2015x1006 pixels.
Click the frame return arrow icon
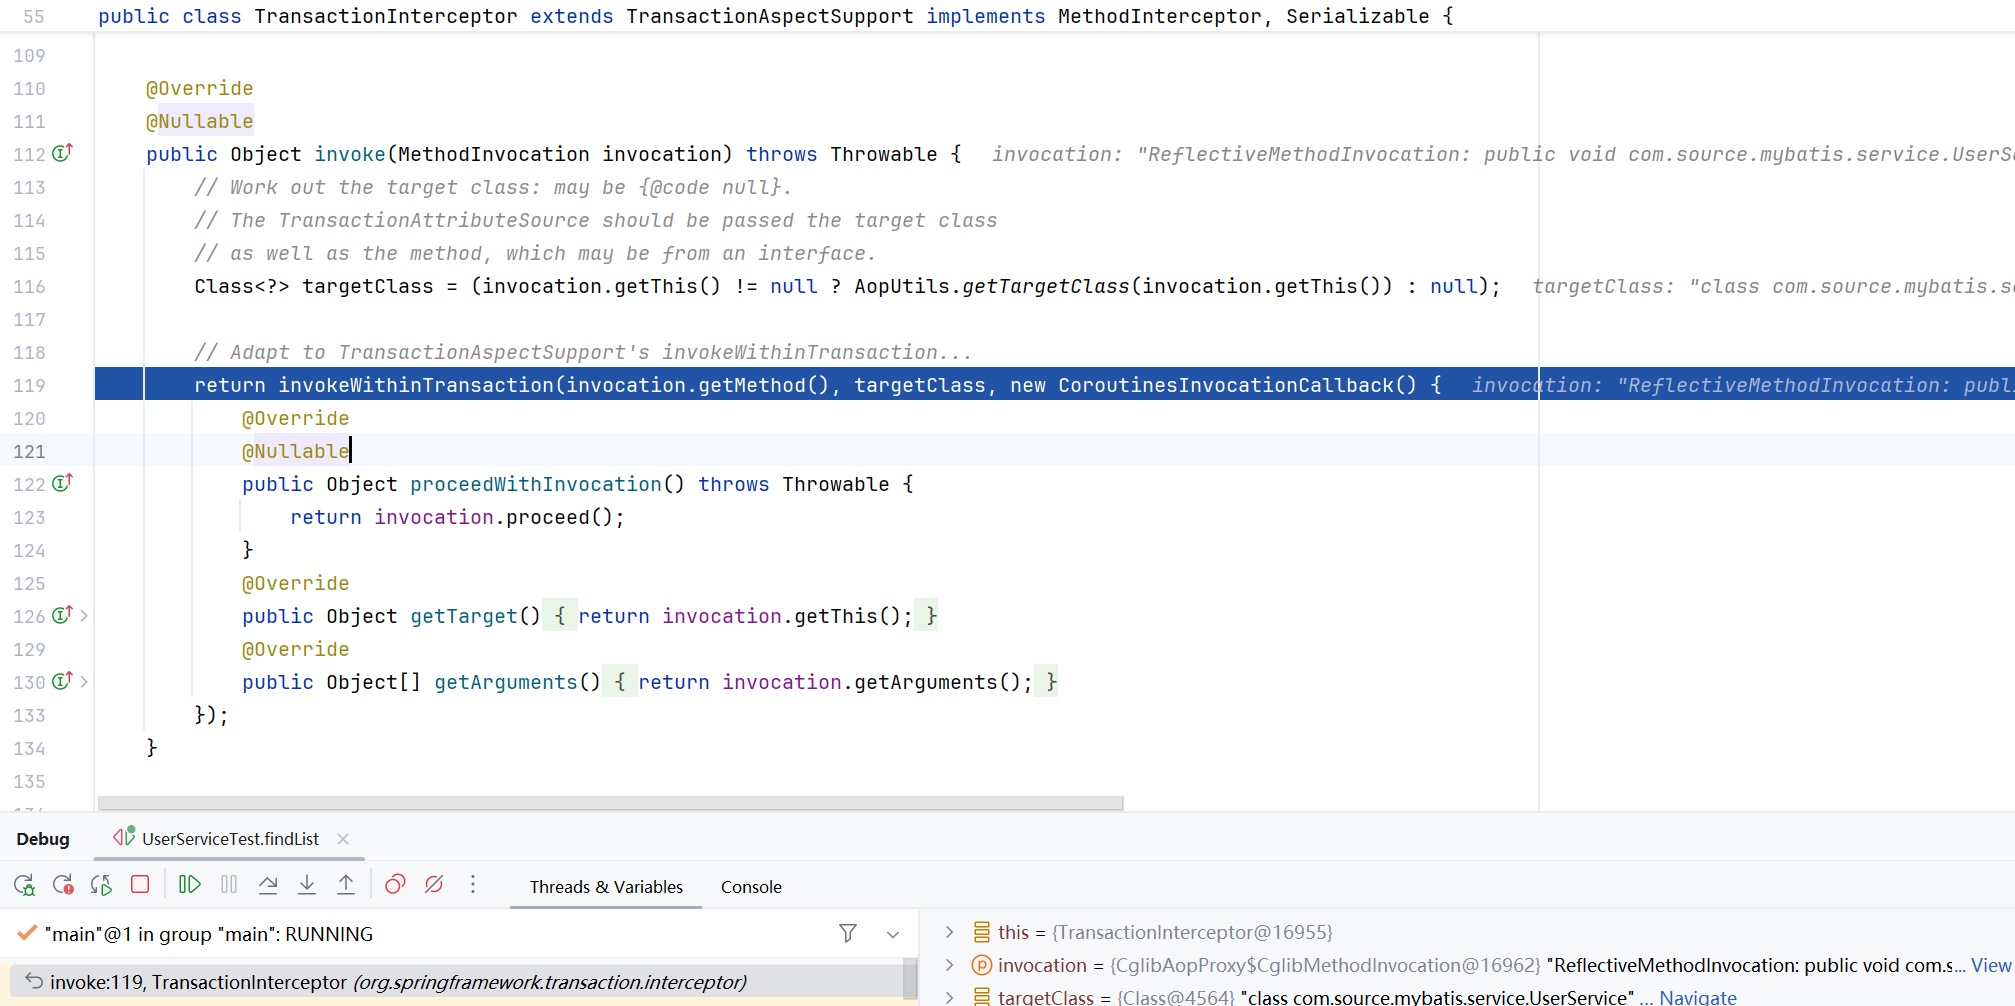(x=34, y=981)
